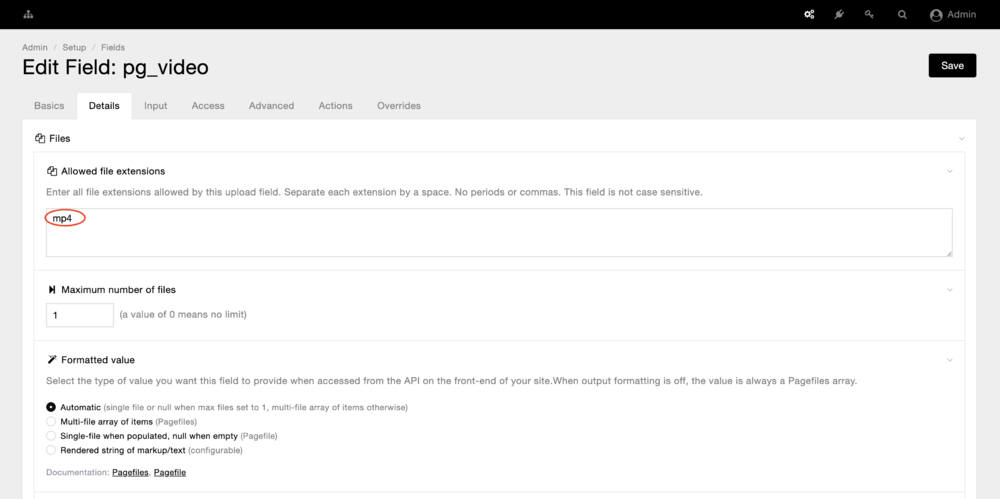1000x499 pixels.
Task: Switch to the Basics tab
Action: coord(49,106)
